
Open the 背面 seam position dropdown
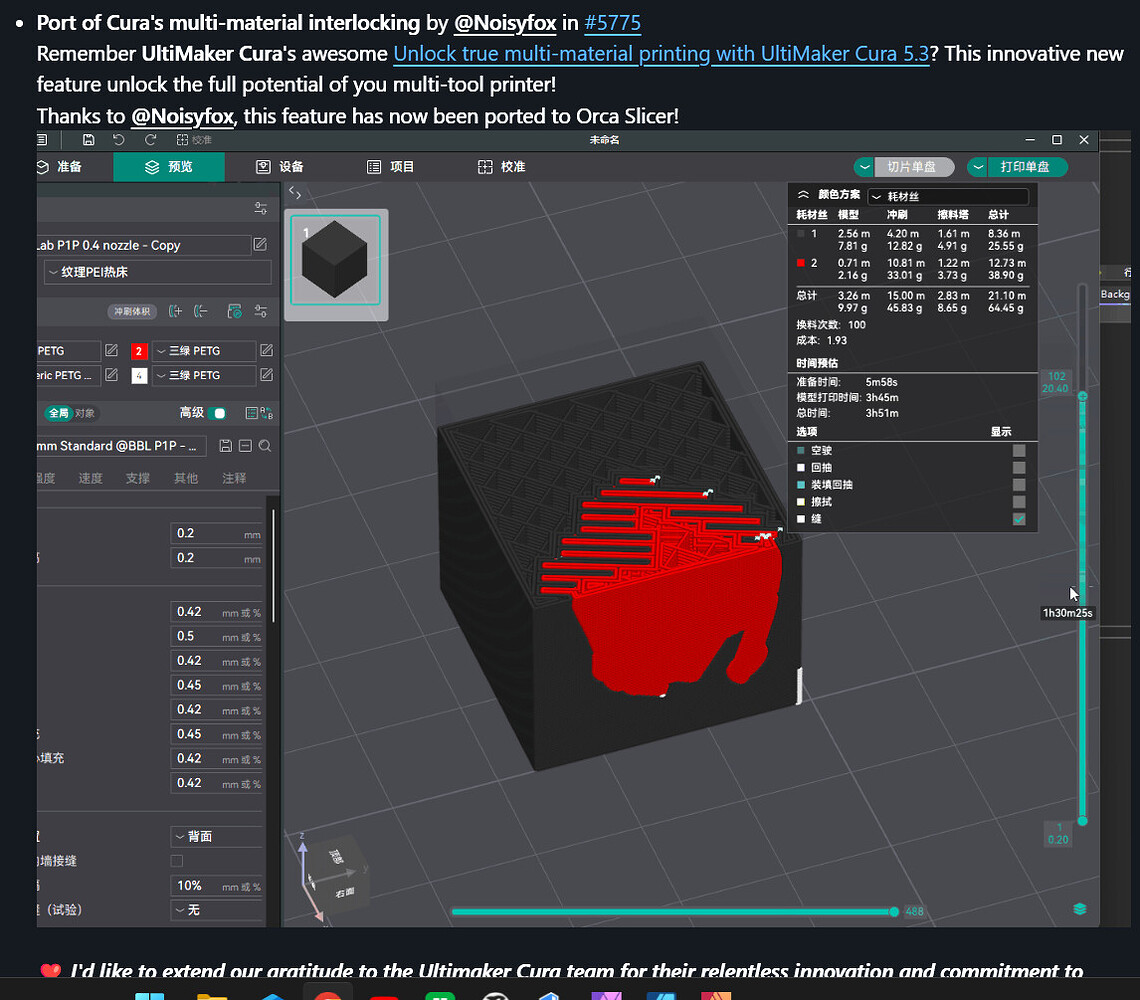point(217,836)
